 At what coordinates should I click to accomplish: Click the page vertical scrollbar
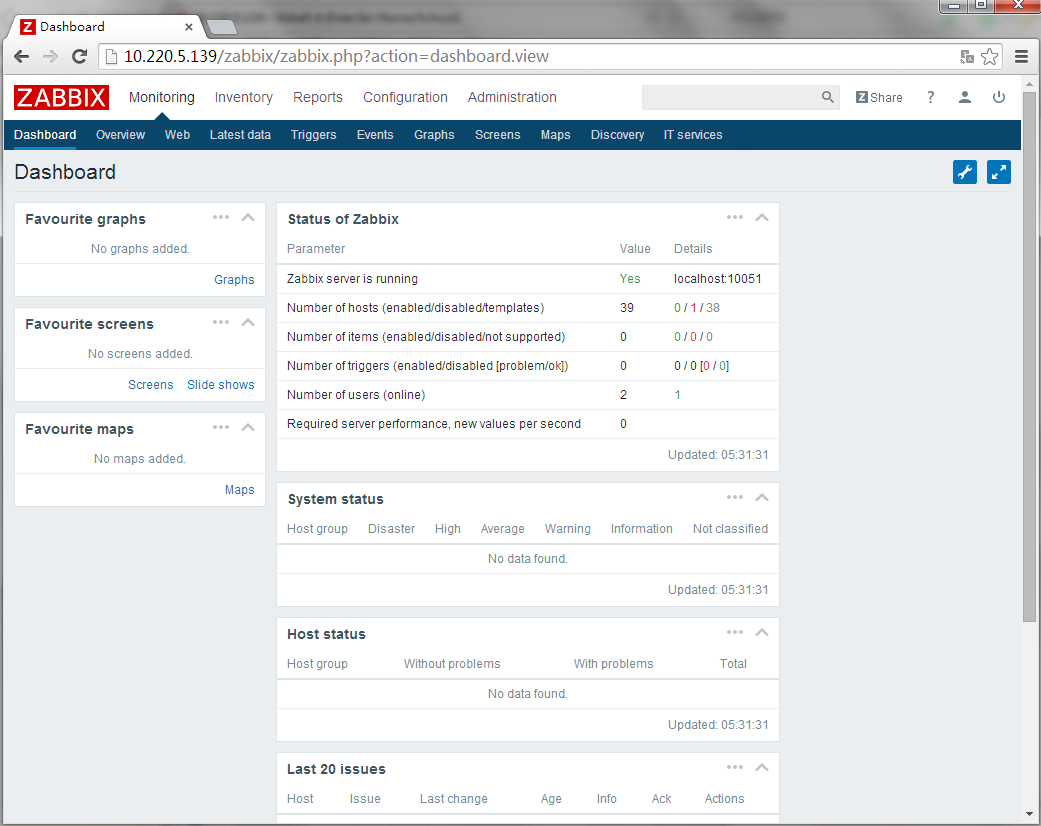(x=1030, y=356)
